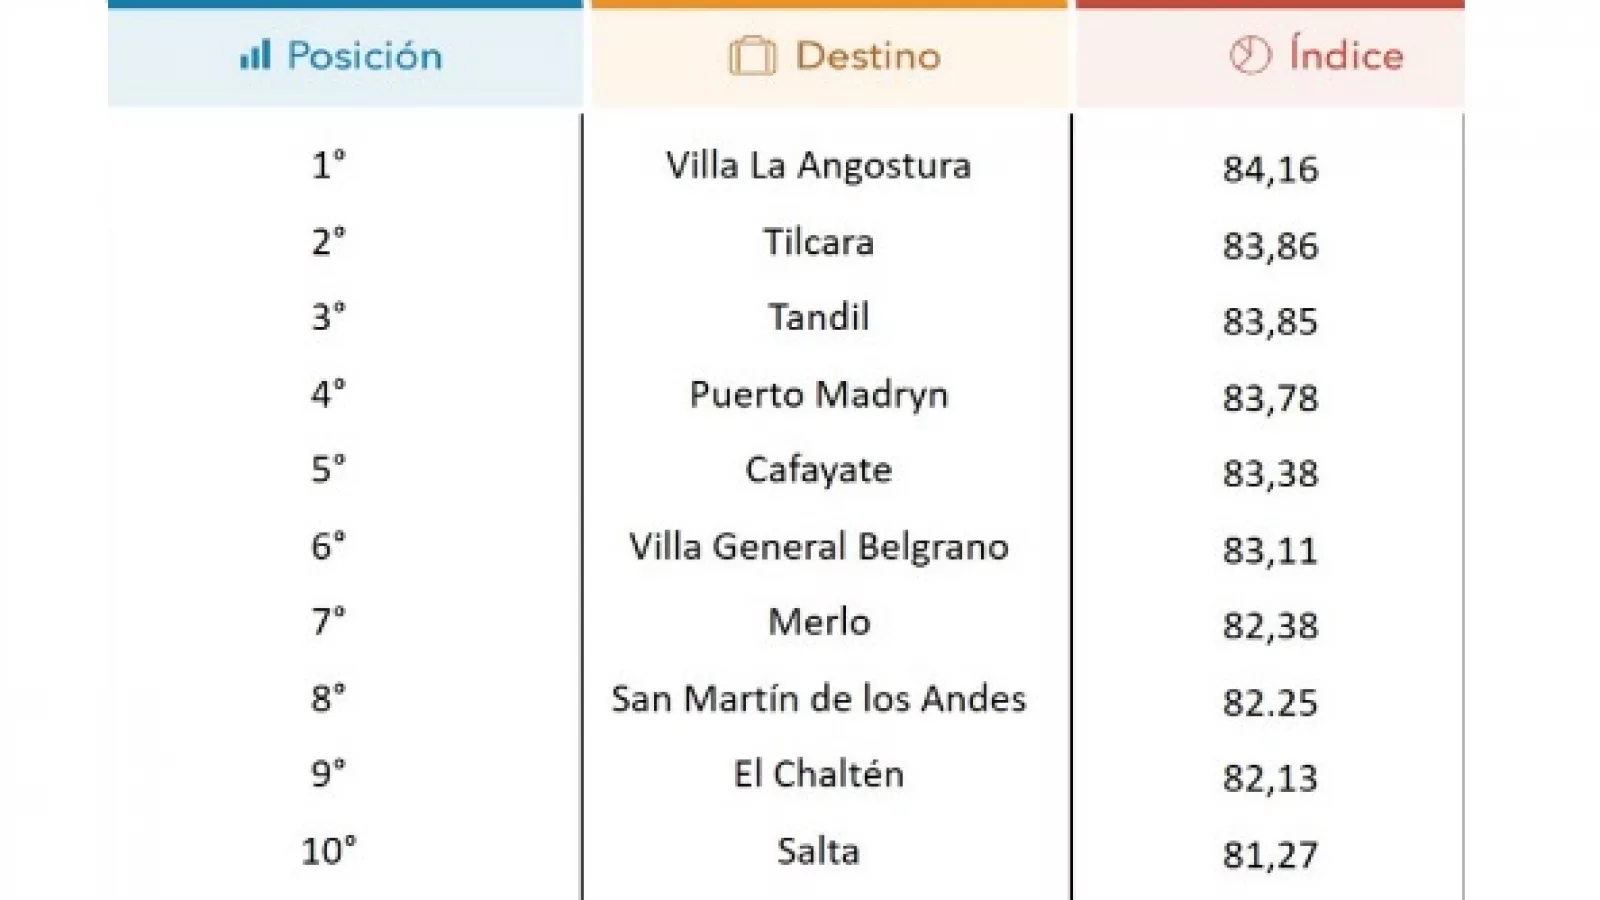
Task: Select the Destino column header text
Action: pos(868,56)
